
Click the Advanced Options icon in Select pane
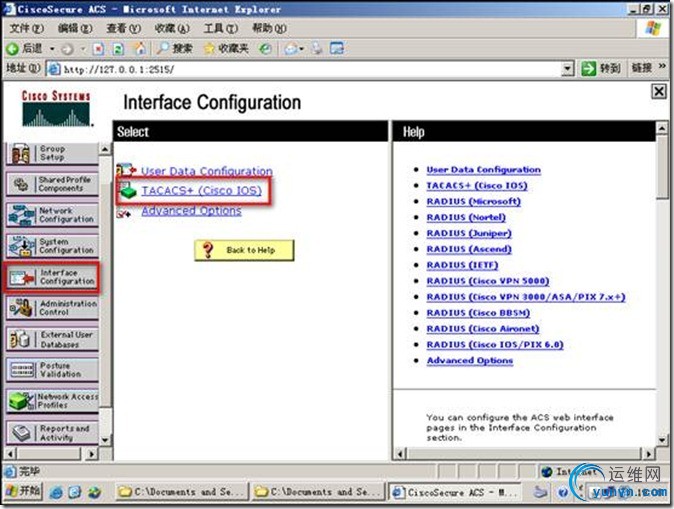coord(124,212)
